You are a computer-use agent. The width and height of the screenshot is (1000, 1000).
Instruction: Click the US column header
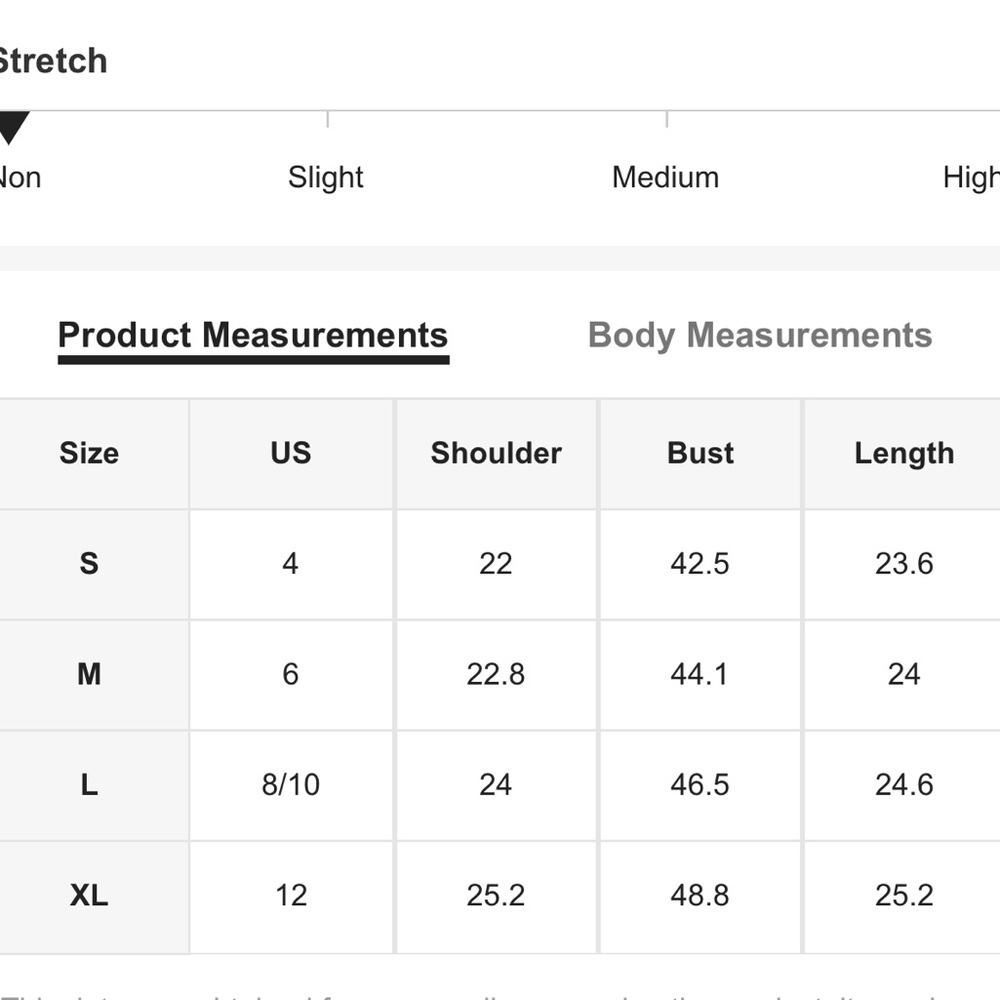point(291,453)
